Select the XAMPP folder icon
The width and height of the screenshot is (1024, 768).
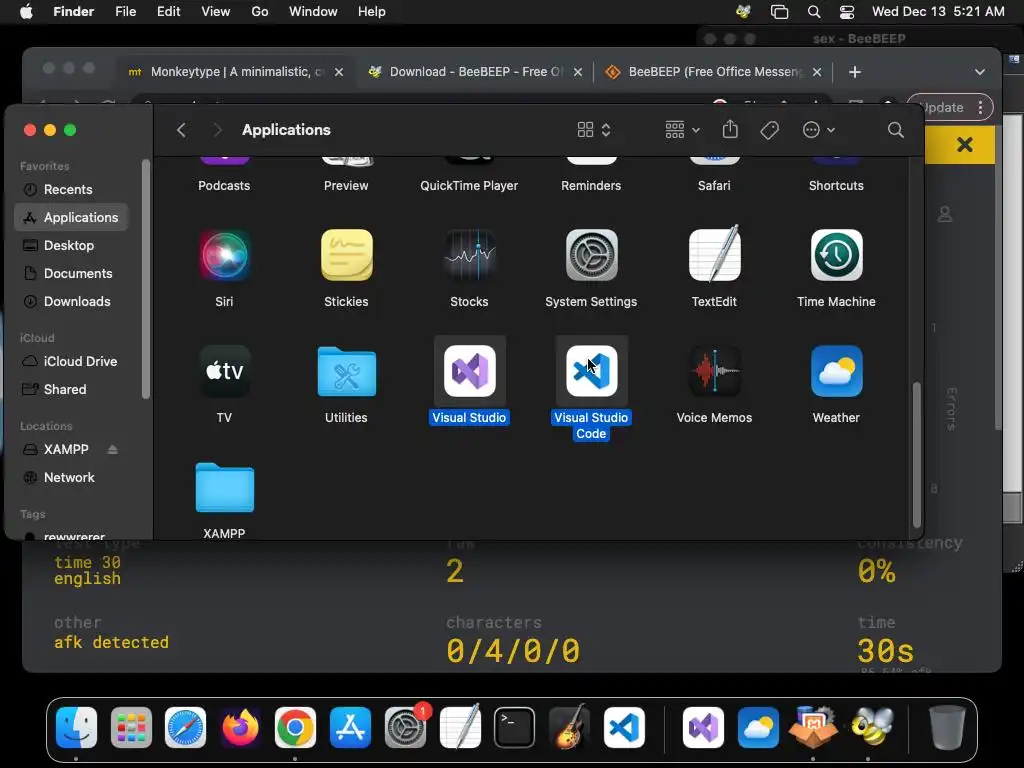click(224, 487)
